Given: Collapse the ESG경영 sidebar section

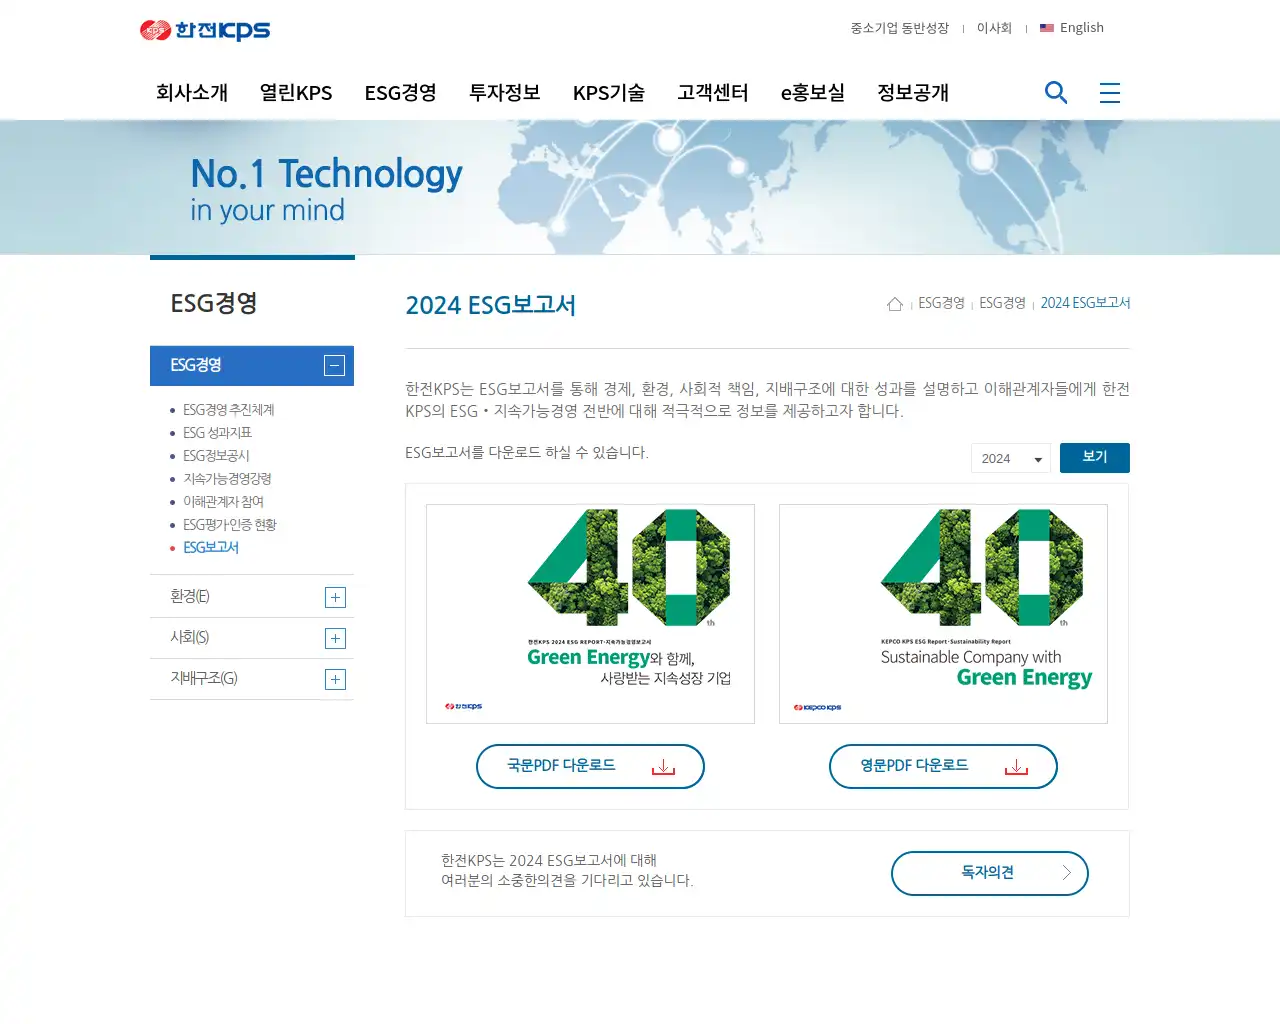Looking at the screenshot, I should tap(335, 366).
